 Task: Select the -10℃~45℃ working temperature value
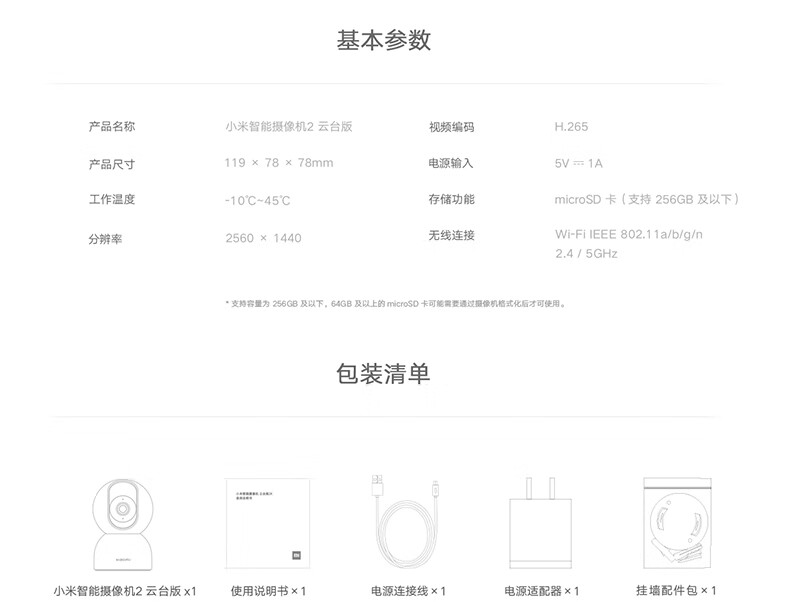pos(257,200)
